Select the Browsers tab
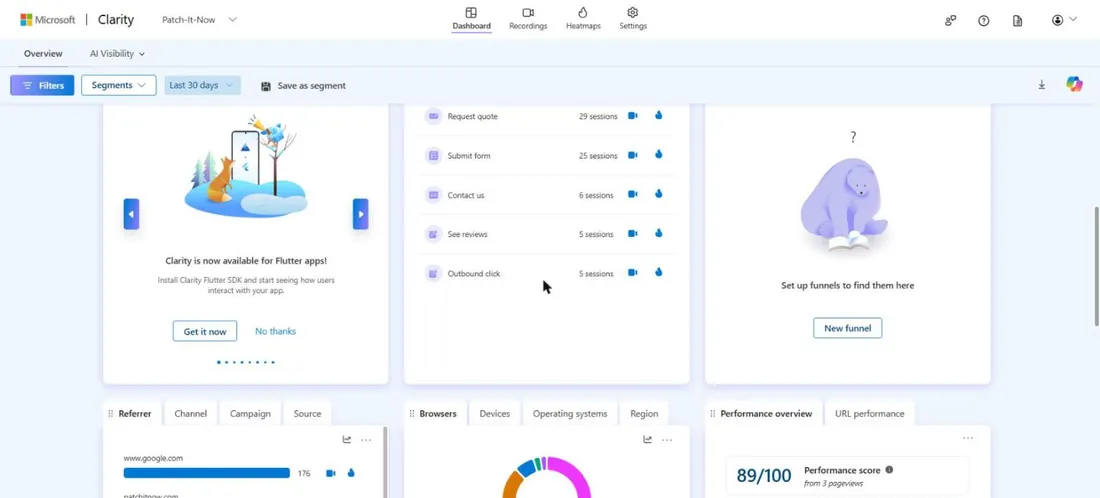The image size is (1100, 498). coord(435,413)
